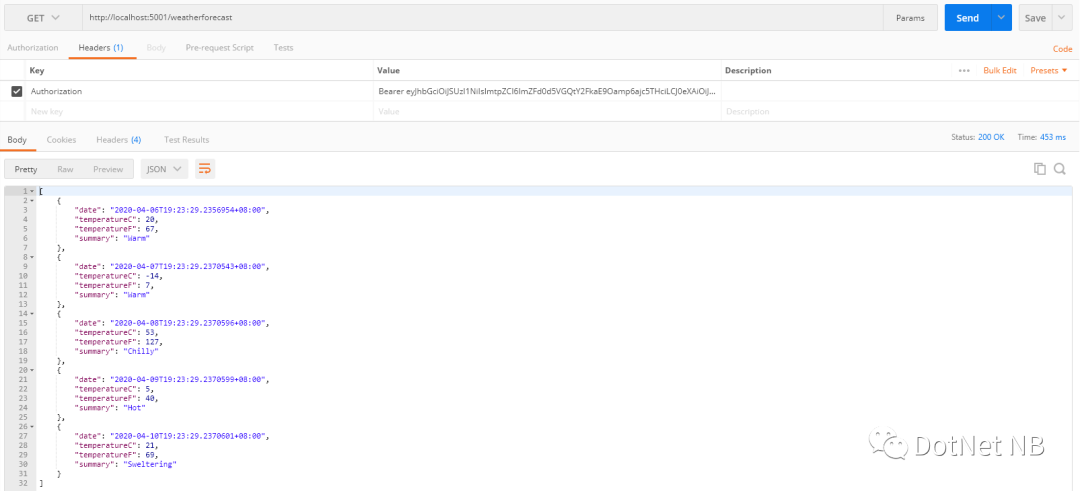This screenshot has height=491, width=1080.
Task: Collapse the array at line 1
Action: point(32,191)
